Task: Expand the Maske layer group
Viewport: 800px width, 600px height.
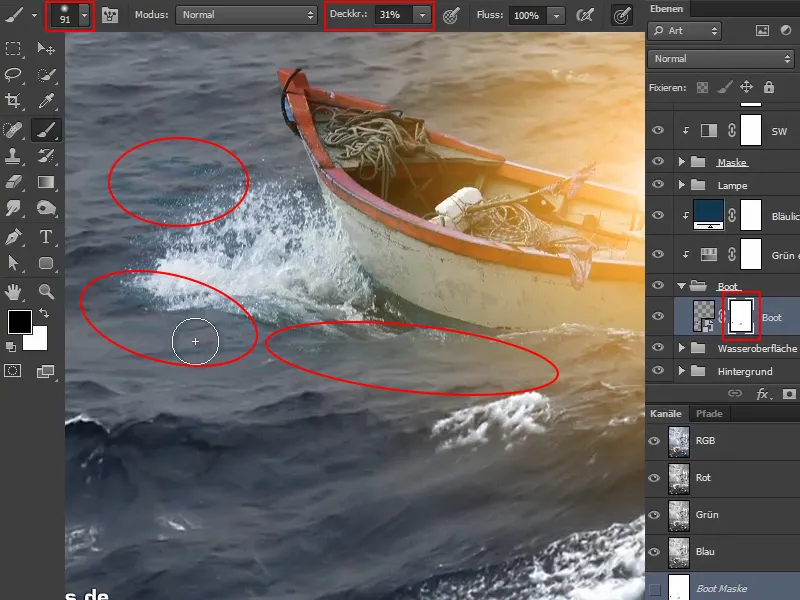Action: pyautogui.click(x=682, y=162)
